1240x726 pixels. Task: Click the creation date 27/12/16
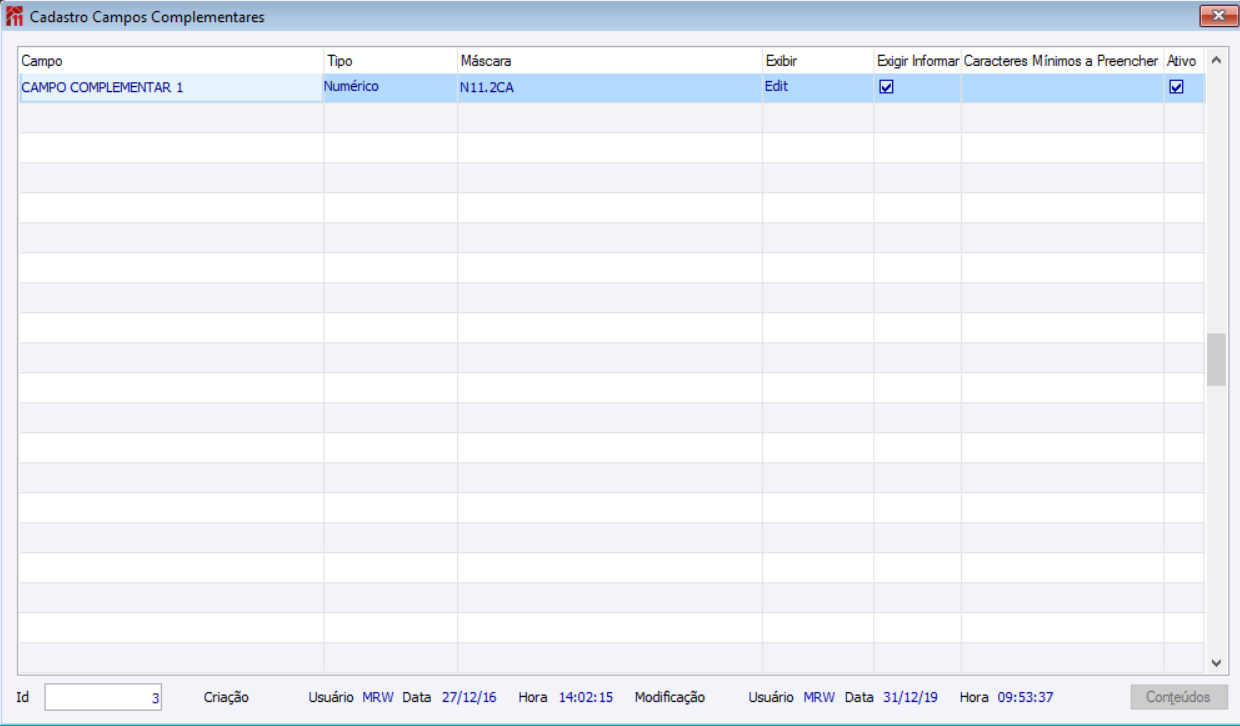469,697
